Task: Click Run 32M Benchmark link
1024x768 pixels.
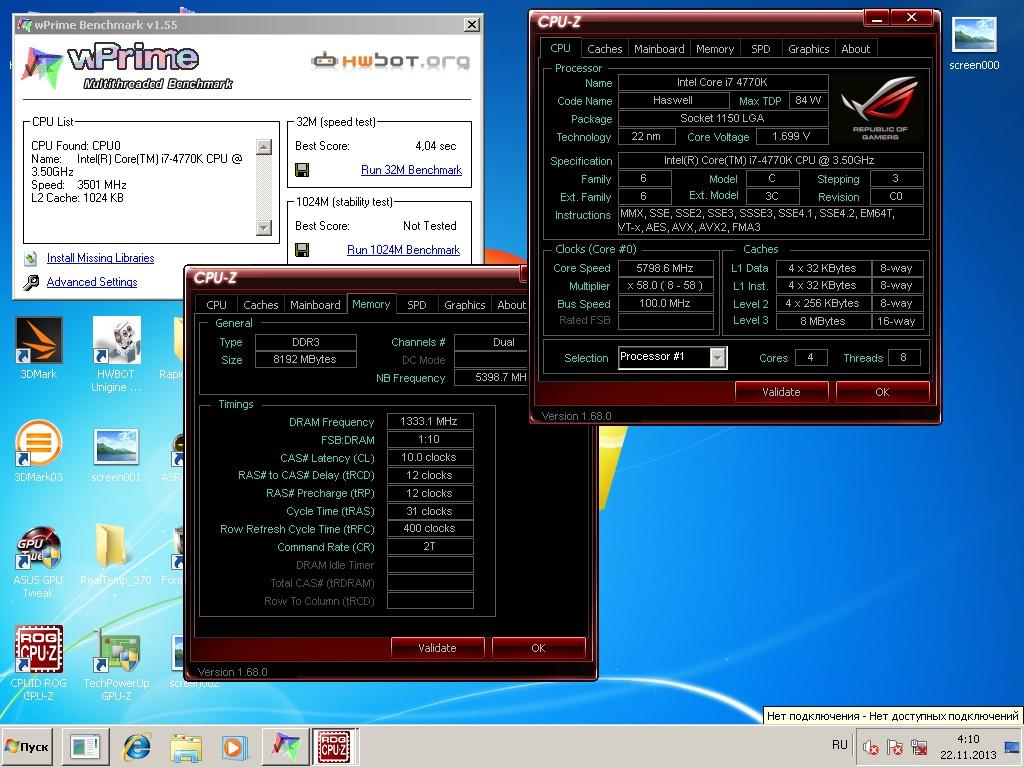Action: click(x=411, y=170)
